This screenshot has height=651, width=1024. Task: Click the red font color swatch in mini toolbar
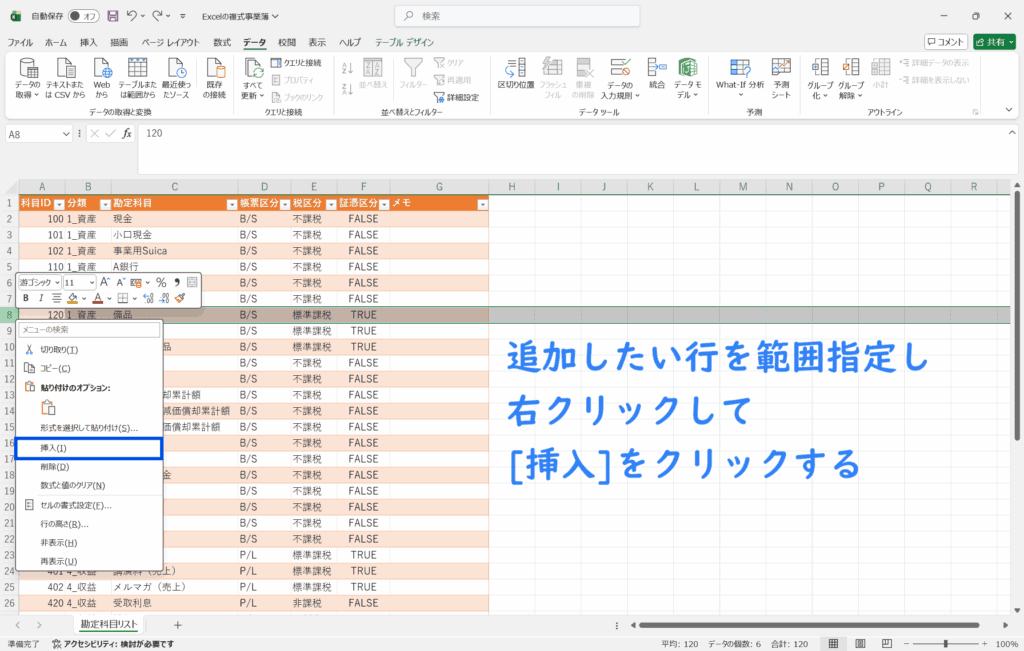tap(97, 298)
